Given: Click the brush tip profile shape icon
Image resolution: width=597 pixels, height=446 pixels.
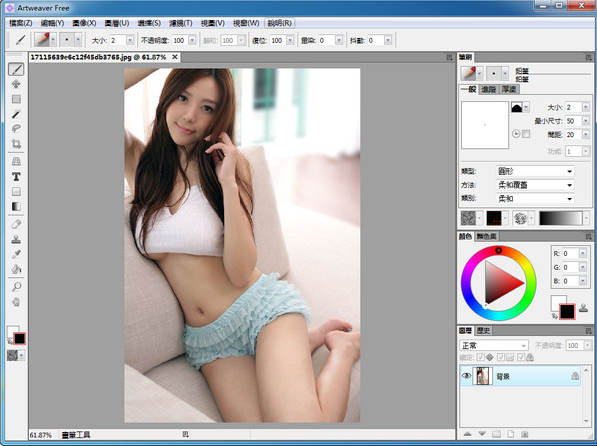Looking at the screenshot, I should (x=517, y=107).
